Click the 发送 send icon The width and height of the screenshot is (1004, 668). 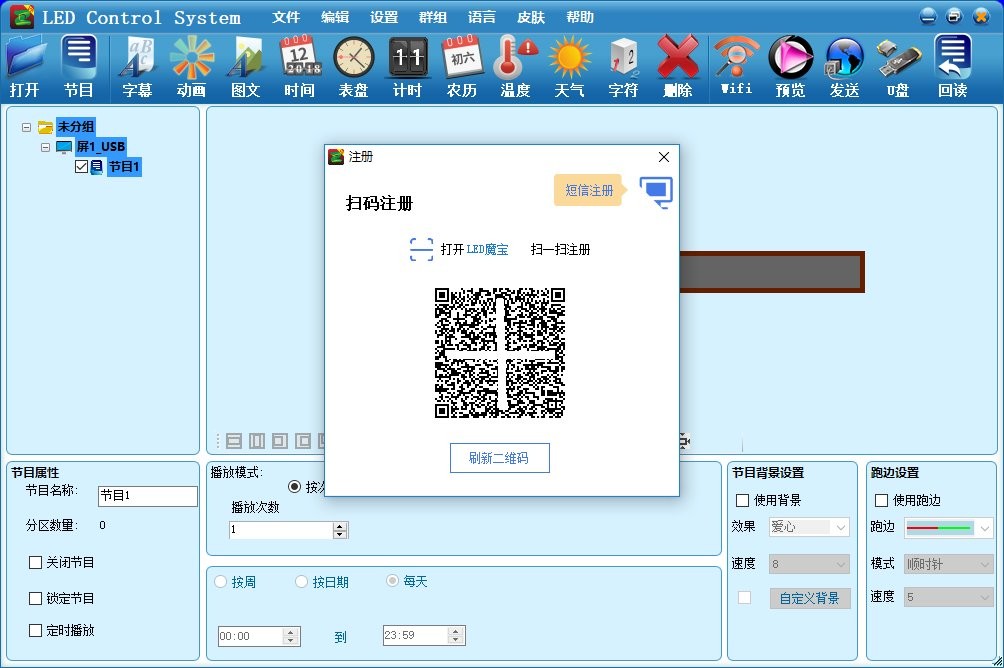tap(844, 65)
